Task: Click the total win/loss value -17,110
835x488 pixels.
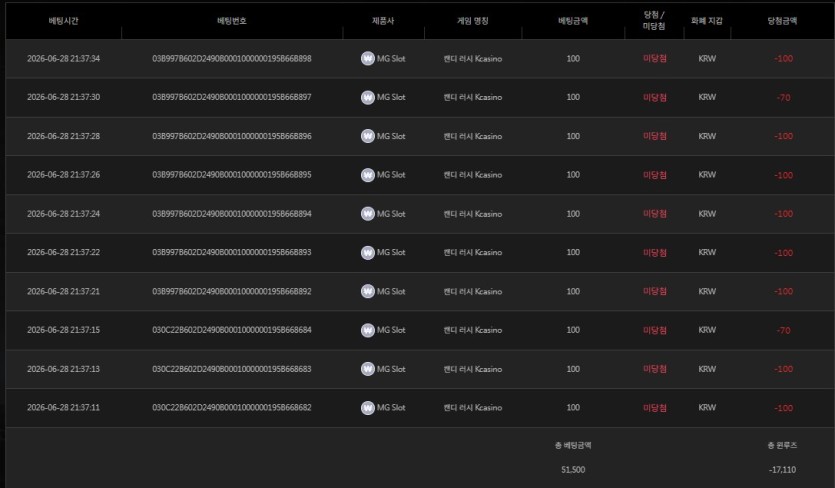Action: [x=782, y=469]
